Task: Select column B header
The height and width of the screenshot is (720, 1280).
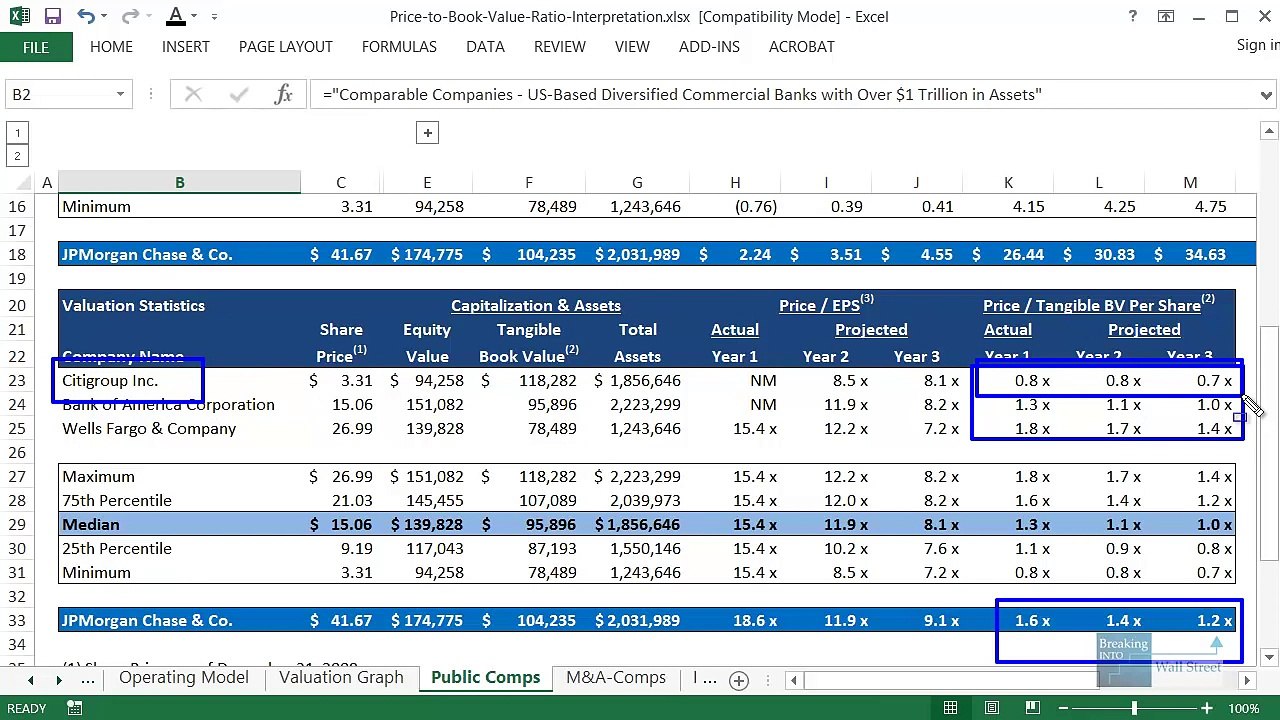Action: point(179,182)
